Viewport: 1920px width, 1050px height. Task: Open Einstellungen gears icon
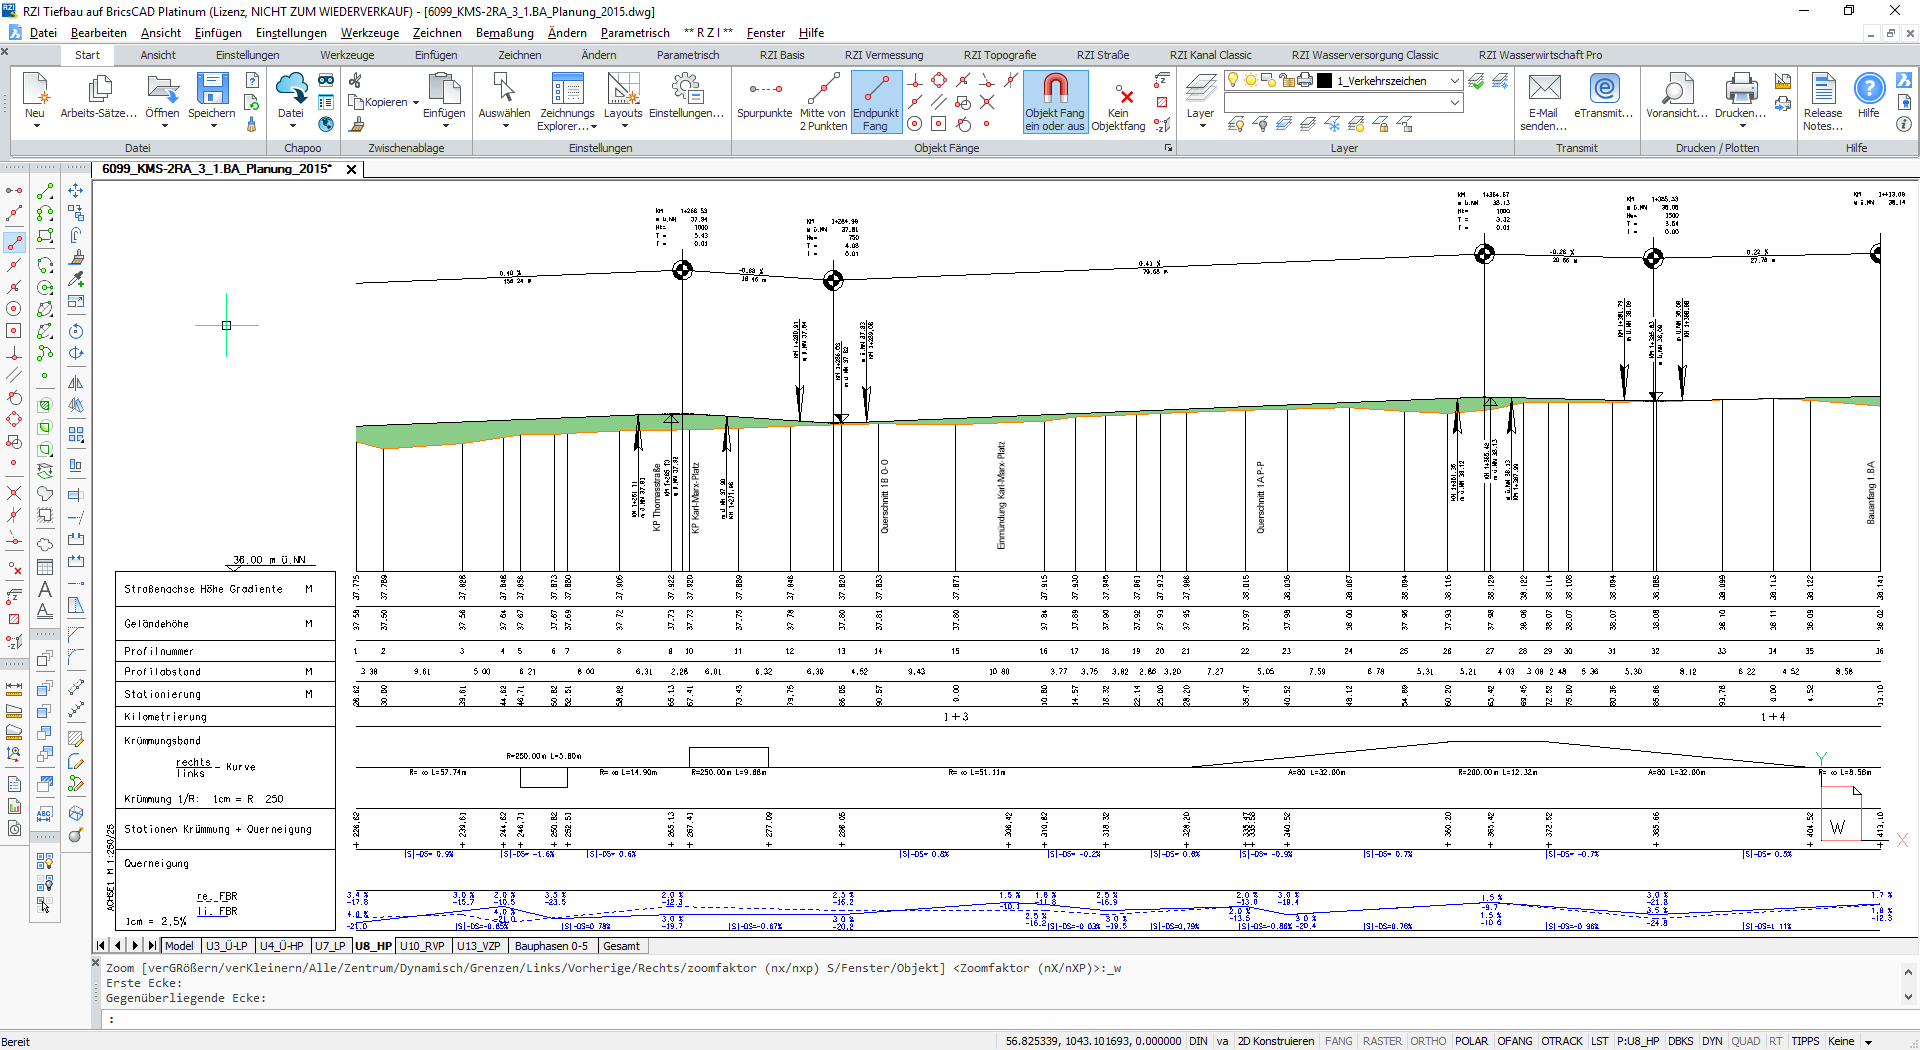[x=686, y=88]
